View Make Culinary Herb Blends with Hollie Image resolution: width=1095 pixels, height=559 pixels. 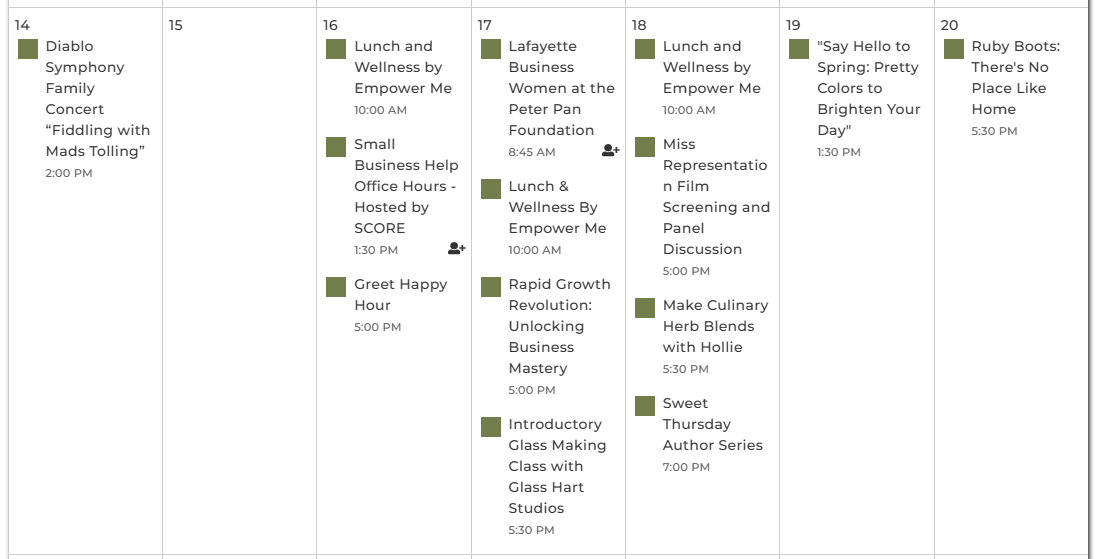point(715,326)
